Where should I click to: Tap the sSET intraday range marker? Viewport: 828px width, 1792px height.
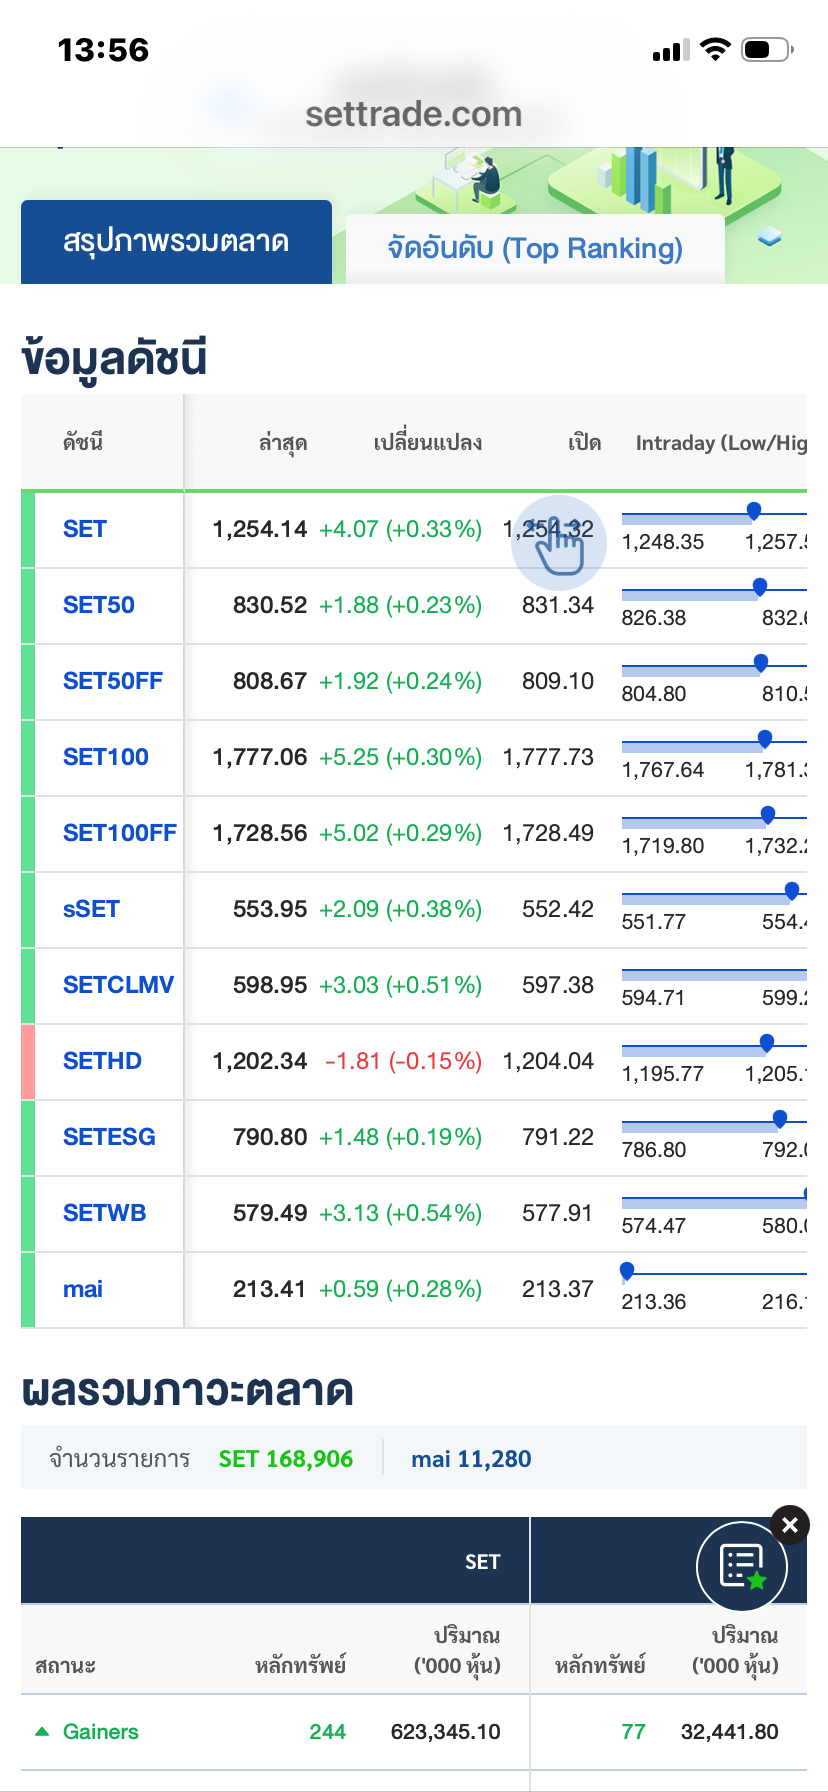792,891
